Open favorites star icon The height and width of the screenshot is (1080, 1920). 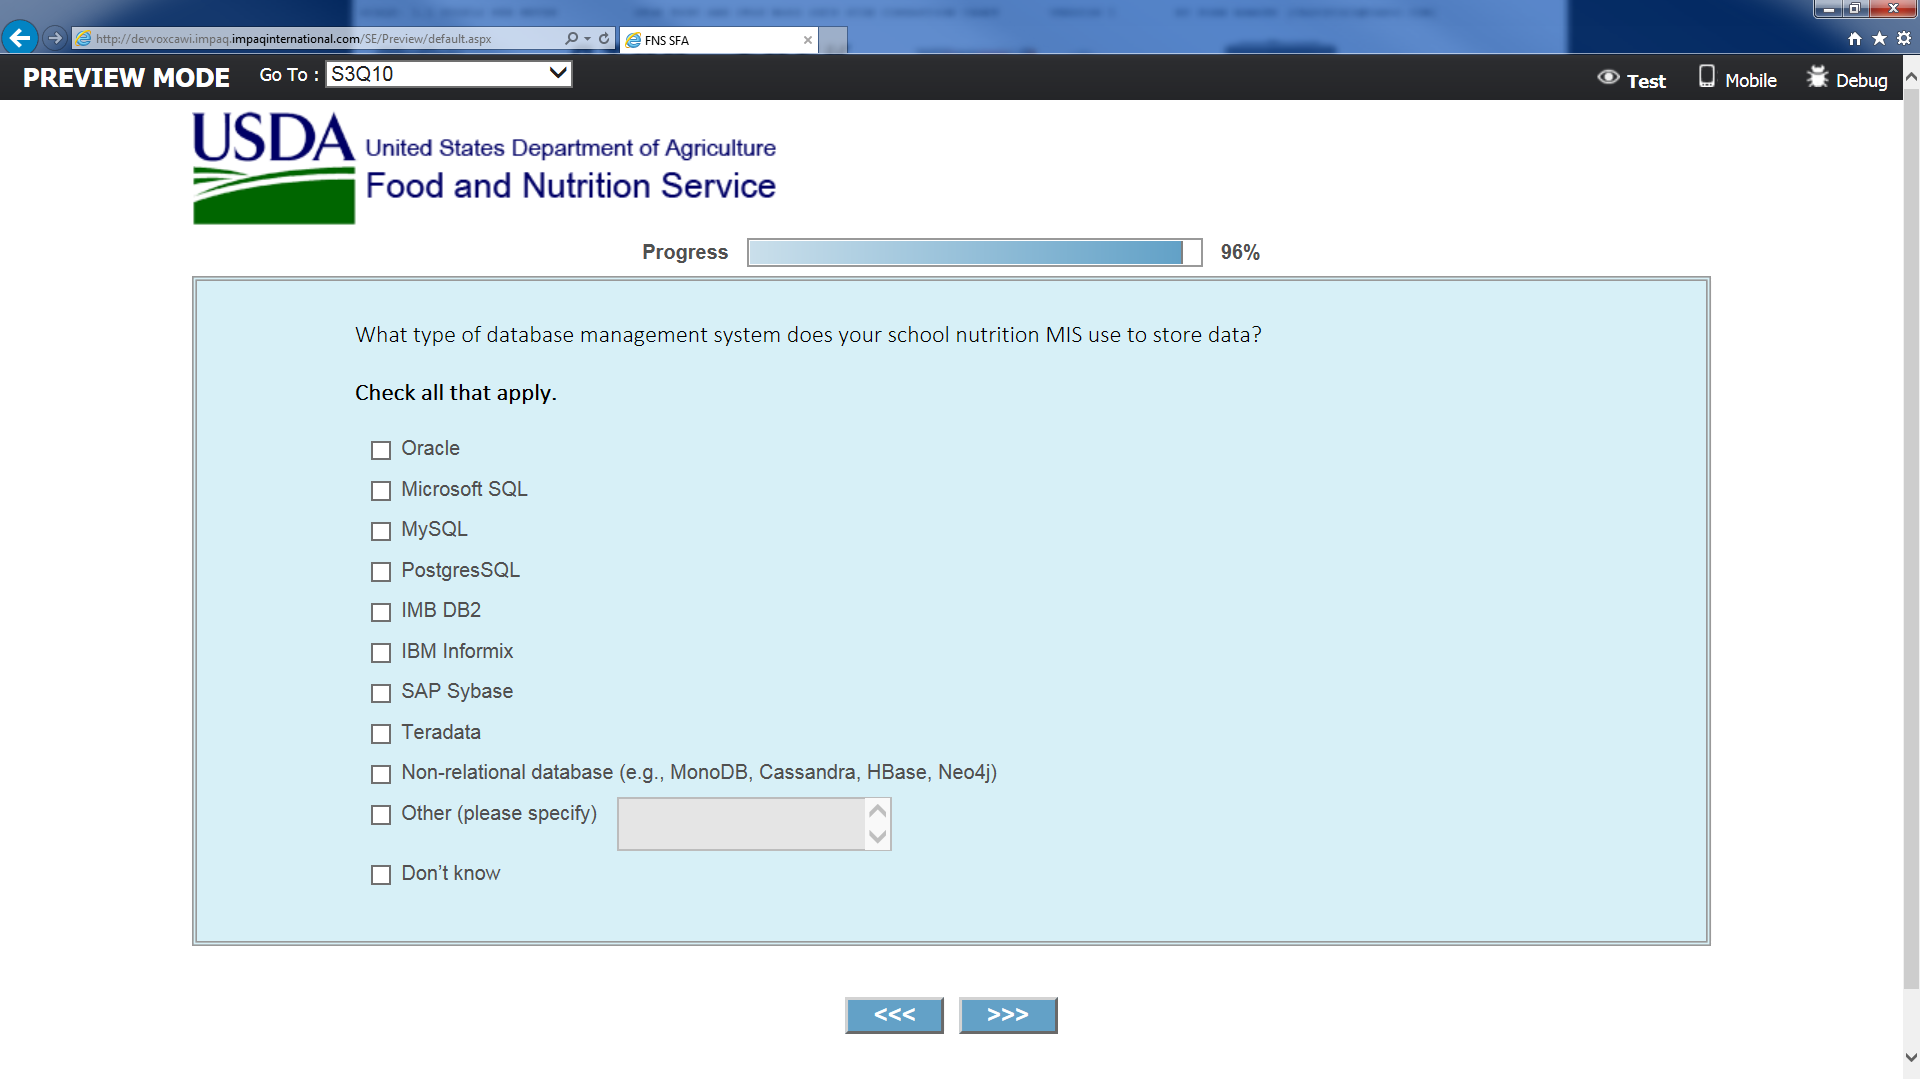click(x=1879, y=39)
